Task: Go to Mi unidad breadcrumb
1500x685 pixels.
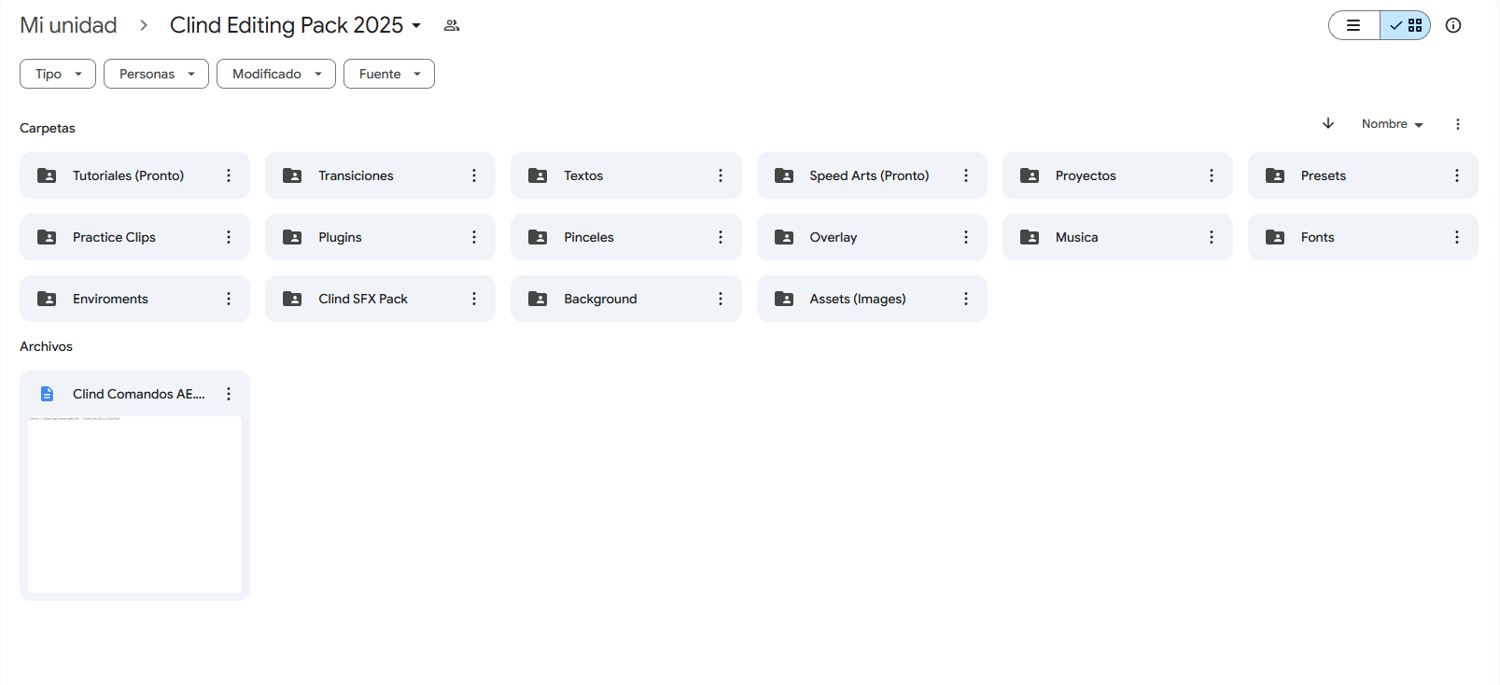Action: (68, 26)
